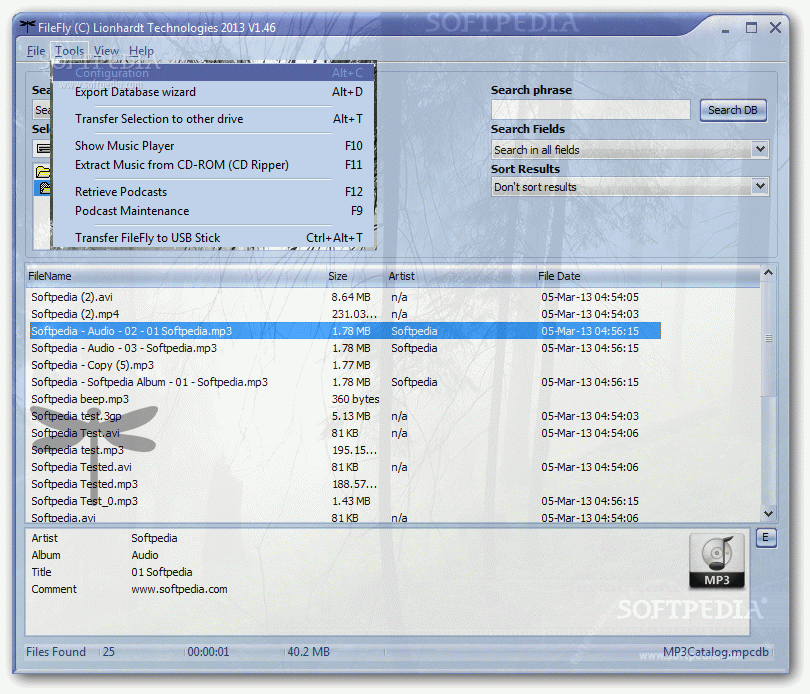Click the 05-Mar-13 04:54:05 date cell
Image resolution: width=810 pixels, height=694 pixels.
(590, 297)
